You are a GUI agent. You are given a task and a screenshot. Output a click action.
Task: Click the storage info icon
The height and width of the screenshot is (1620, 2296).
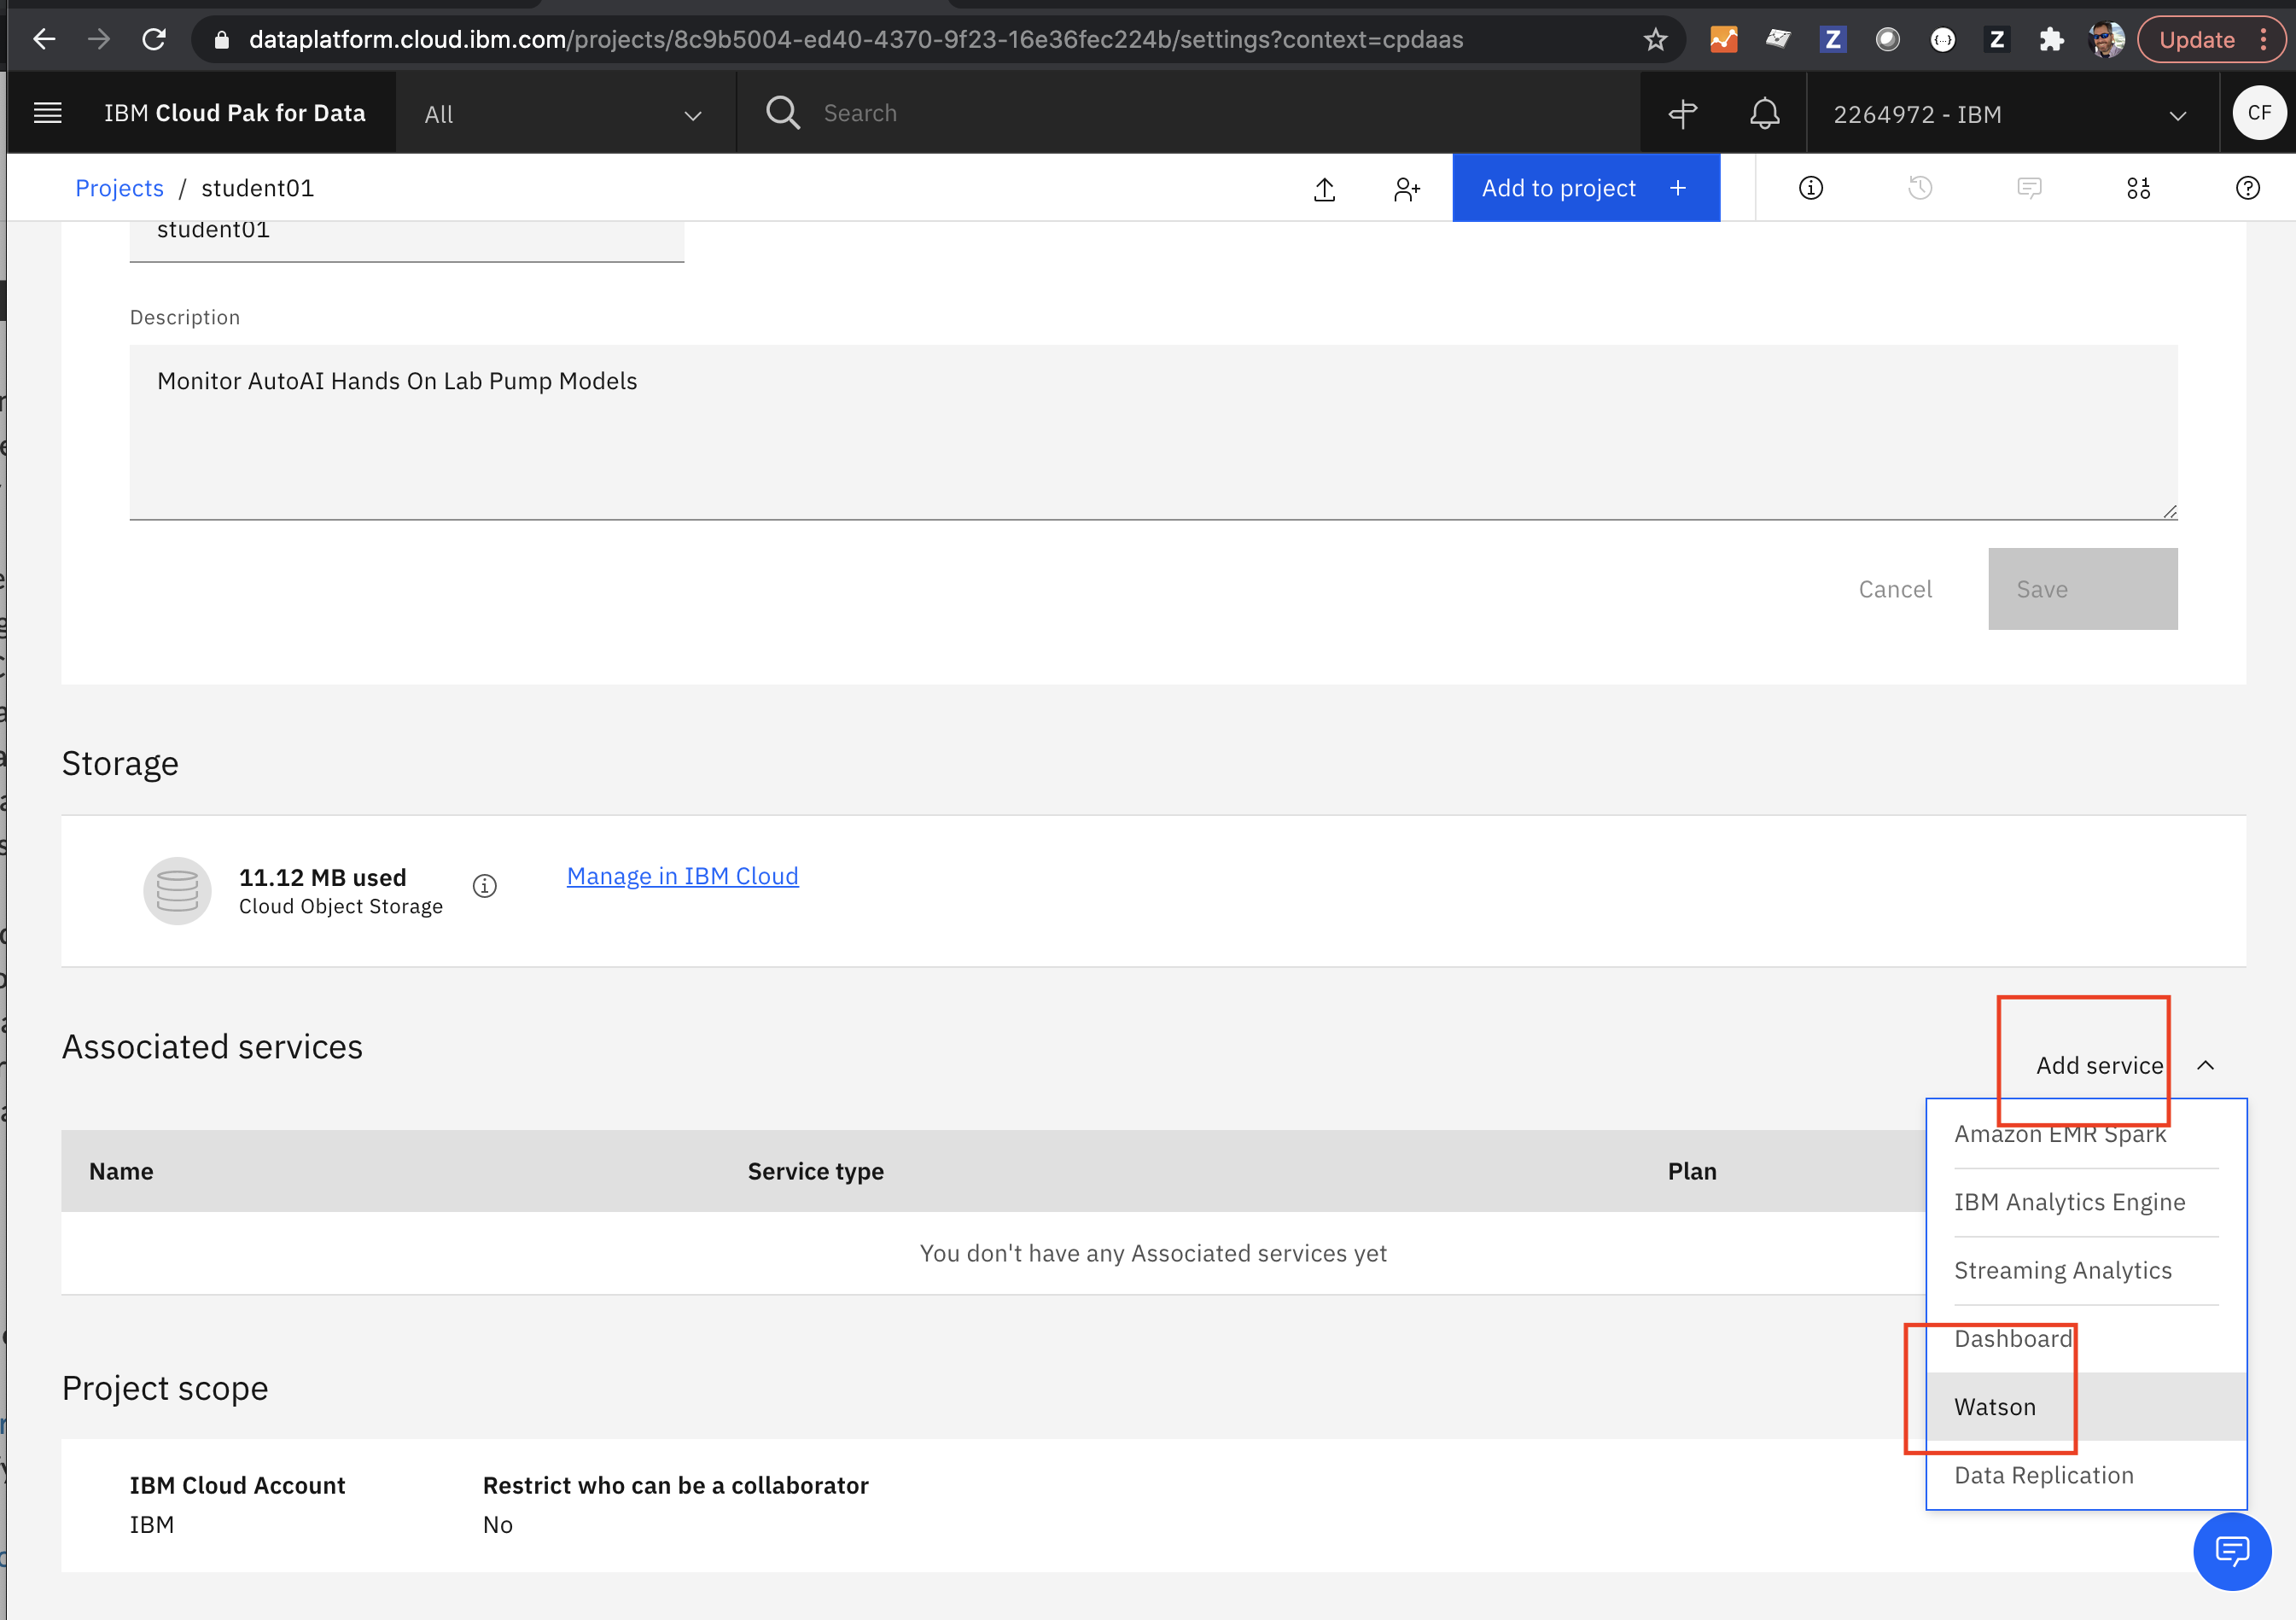(x=484, y=886)
